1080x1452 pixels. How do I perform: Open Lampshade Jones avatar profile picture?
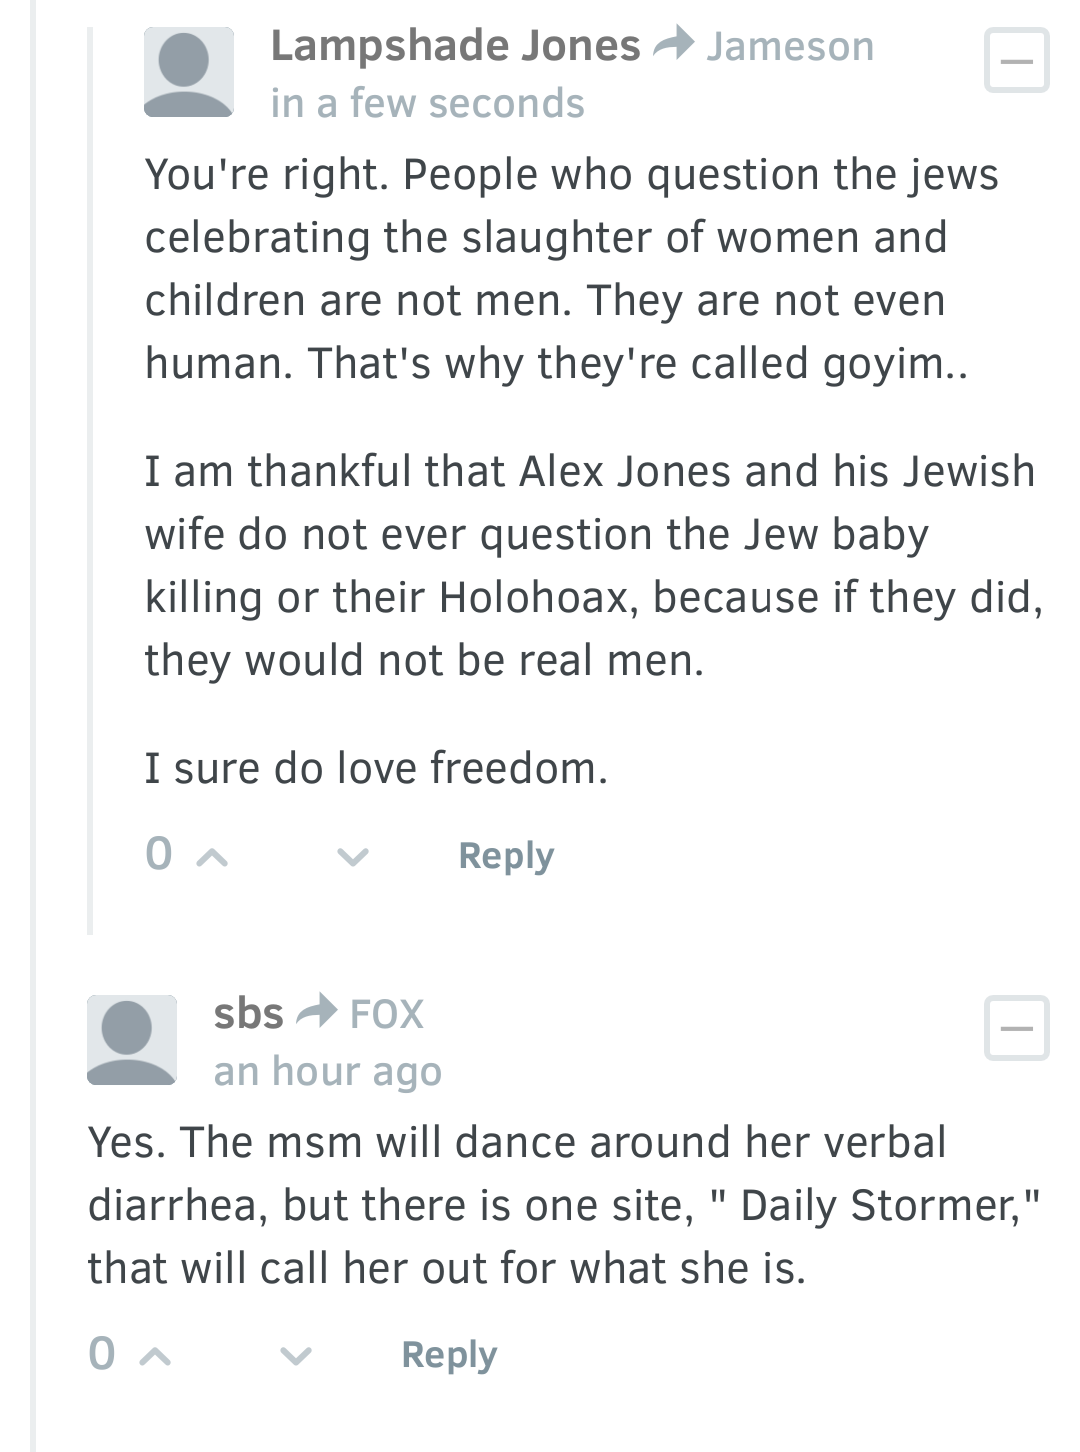coord(189,72)
